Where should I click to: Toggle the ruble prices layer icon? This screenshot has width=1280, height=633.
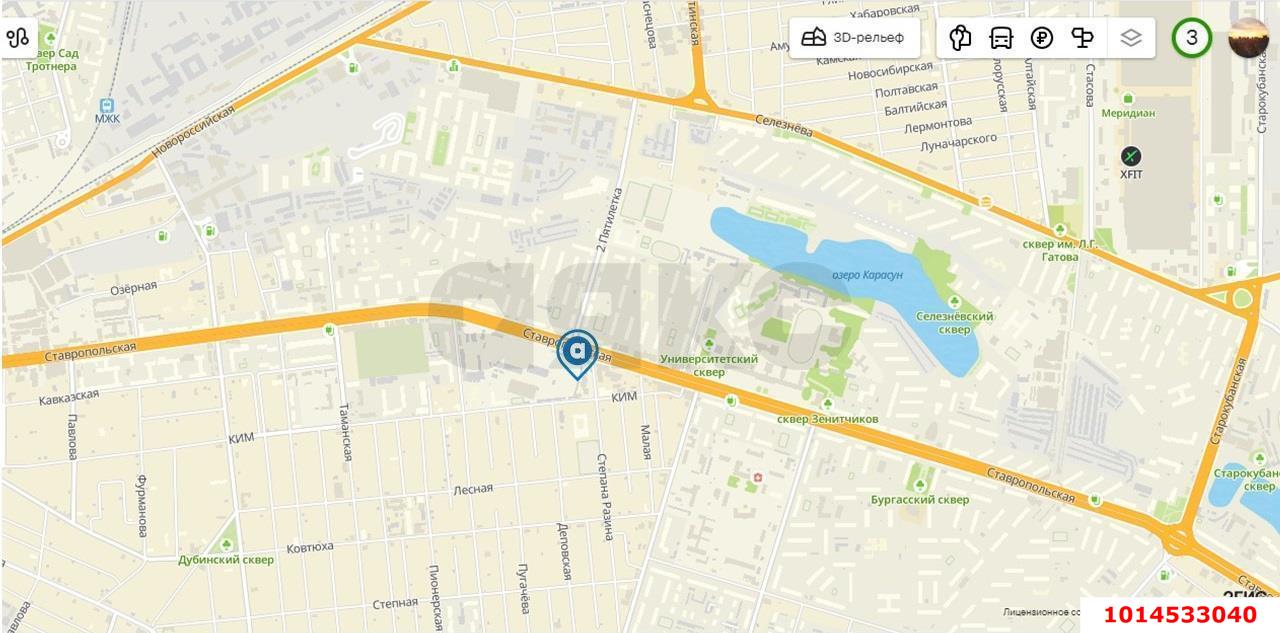1042,38
